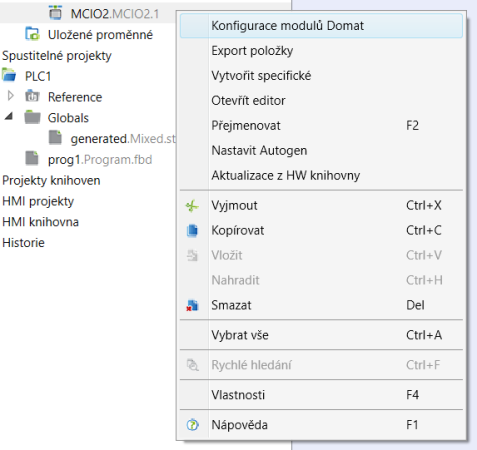
Task: Click the HMI projekty tree section
Action: tap(38, 201)
